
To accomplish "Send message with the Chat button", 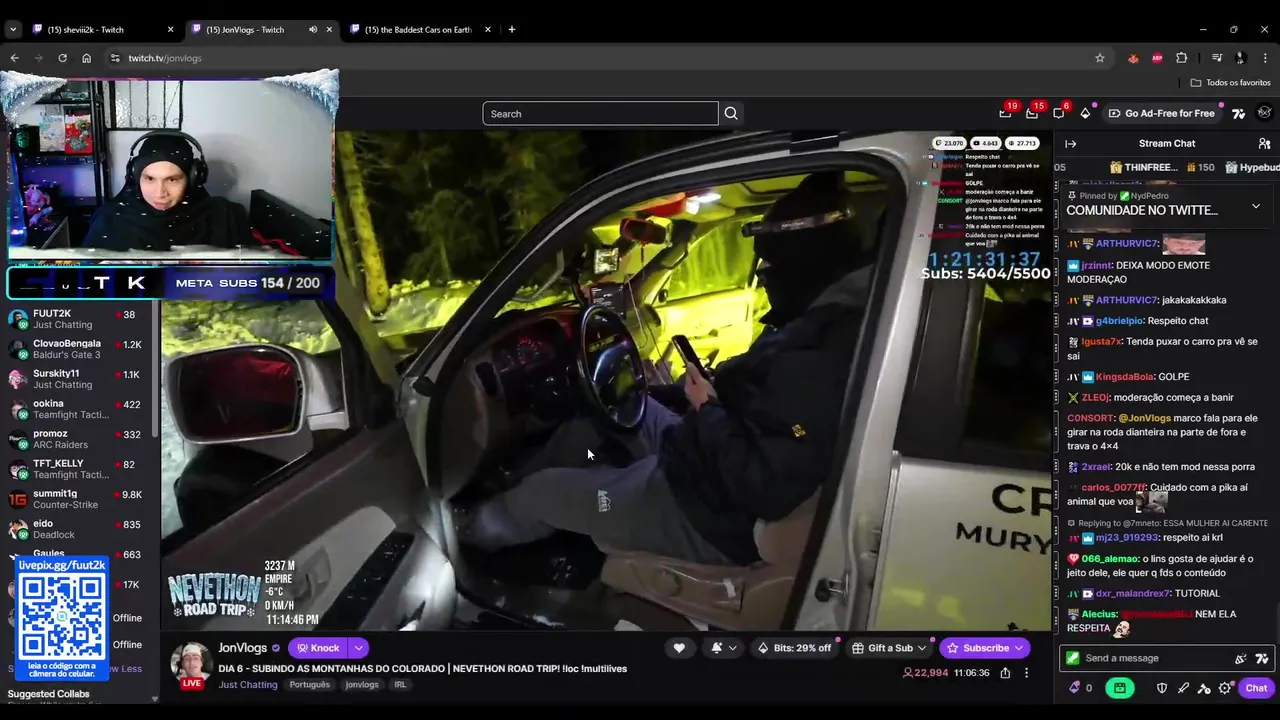I will [1256, 688].
